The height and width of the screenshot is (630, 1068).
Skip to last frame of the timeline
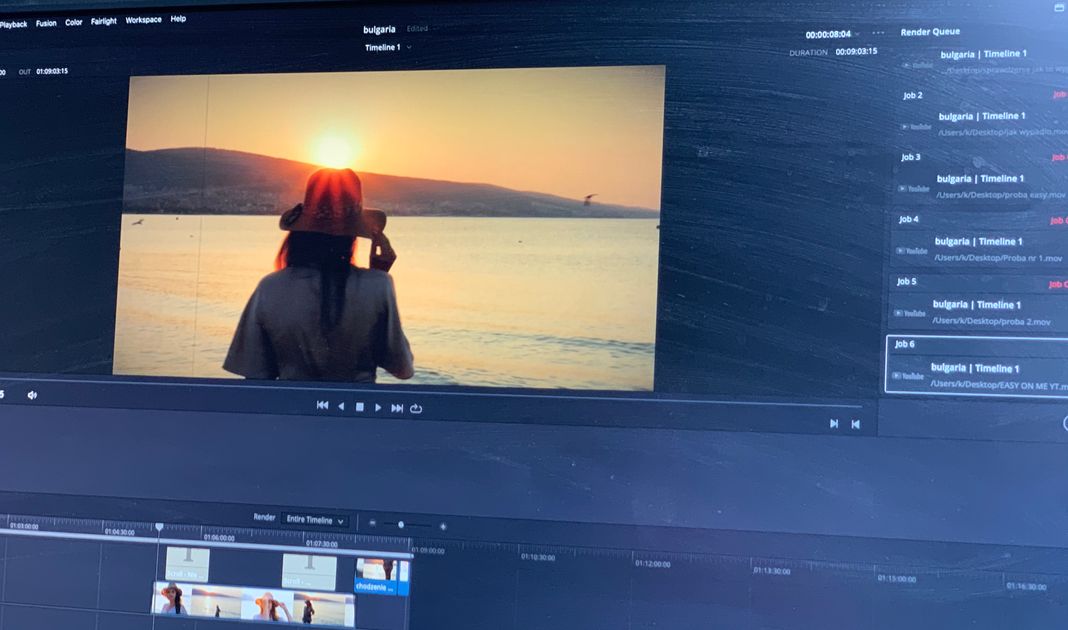(397, 408)
